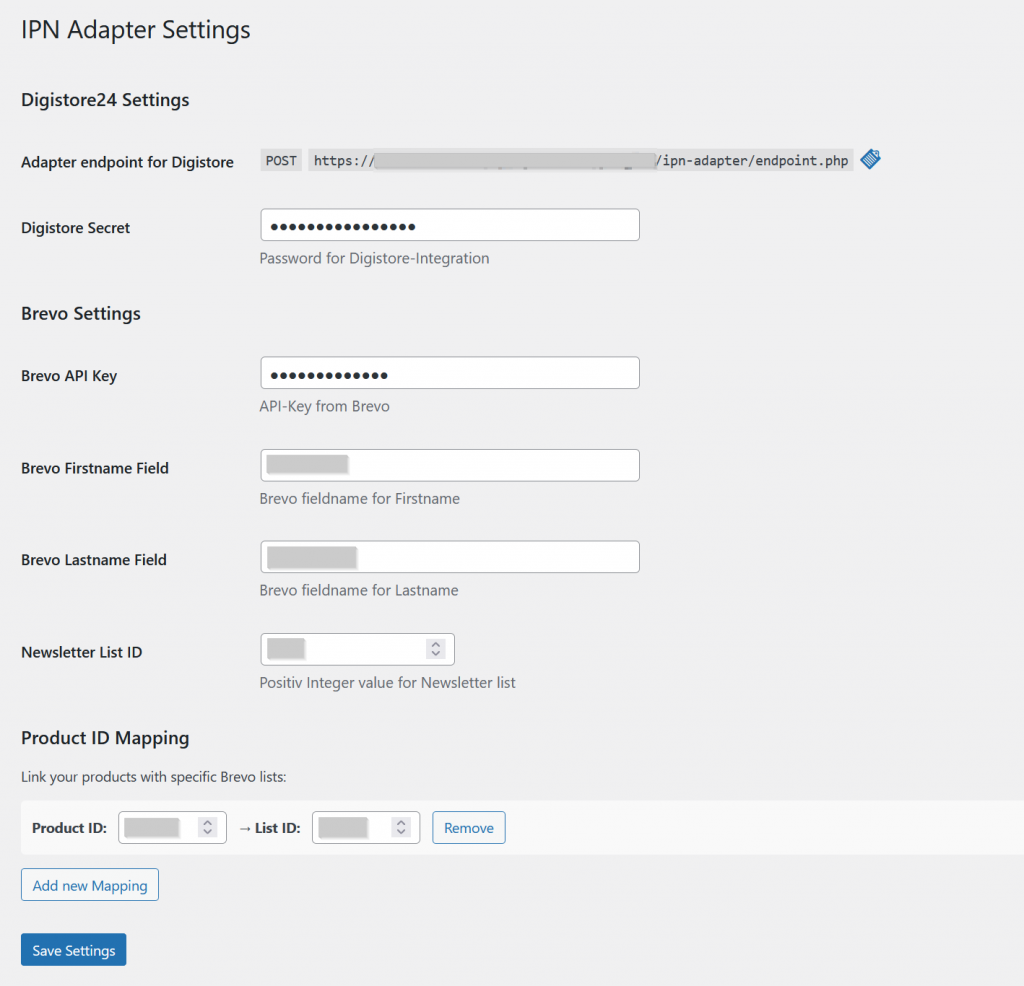Decrement the Product ID using down arrow
1024x986 pixels.
pos(207,832)
